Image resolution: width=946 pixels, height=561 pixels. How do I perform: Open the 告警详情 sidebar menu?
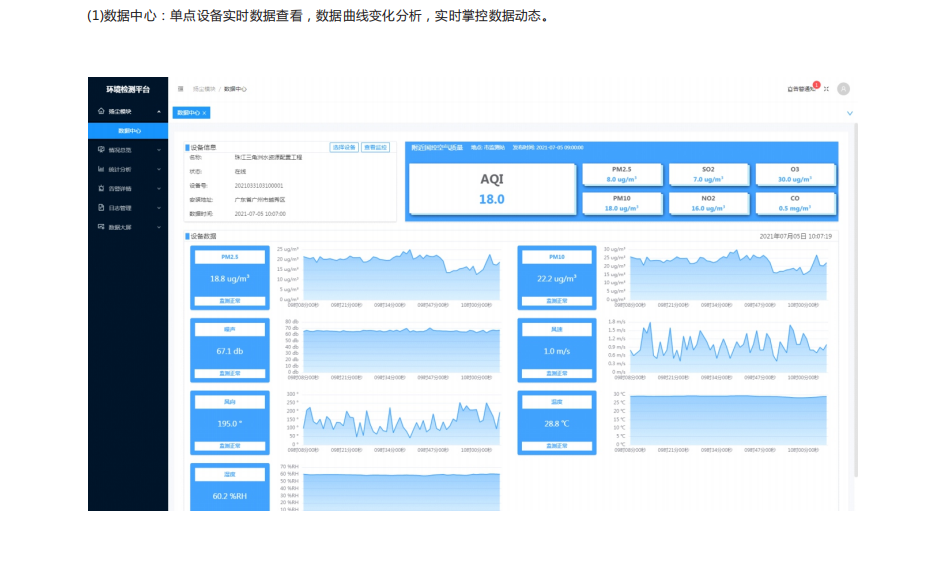[128, 188]
